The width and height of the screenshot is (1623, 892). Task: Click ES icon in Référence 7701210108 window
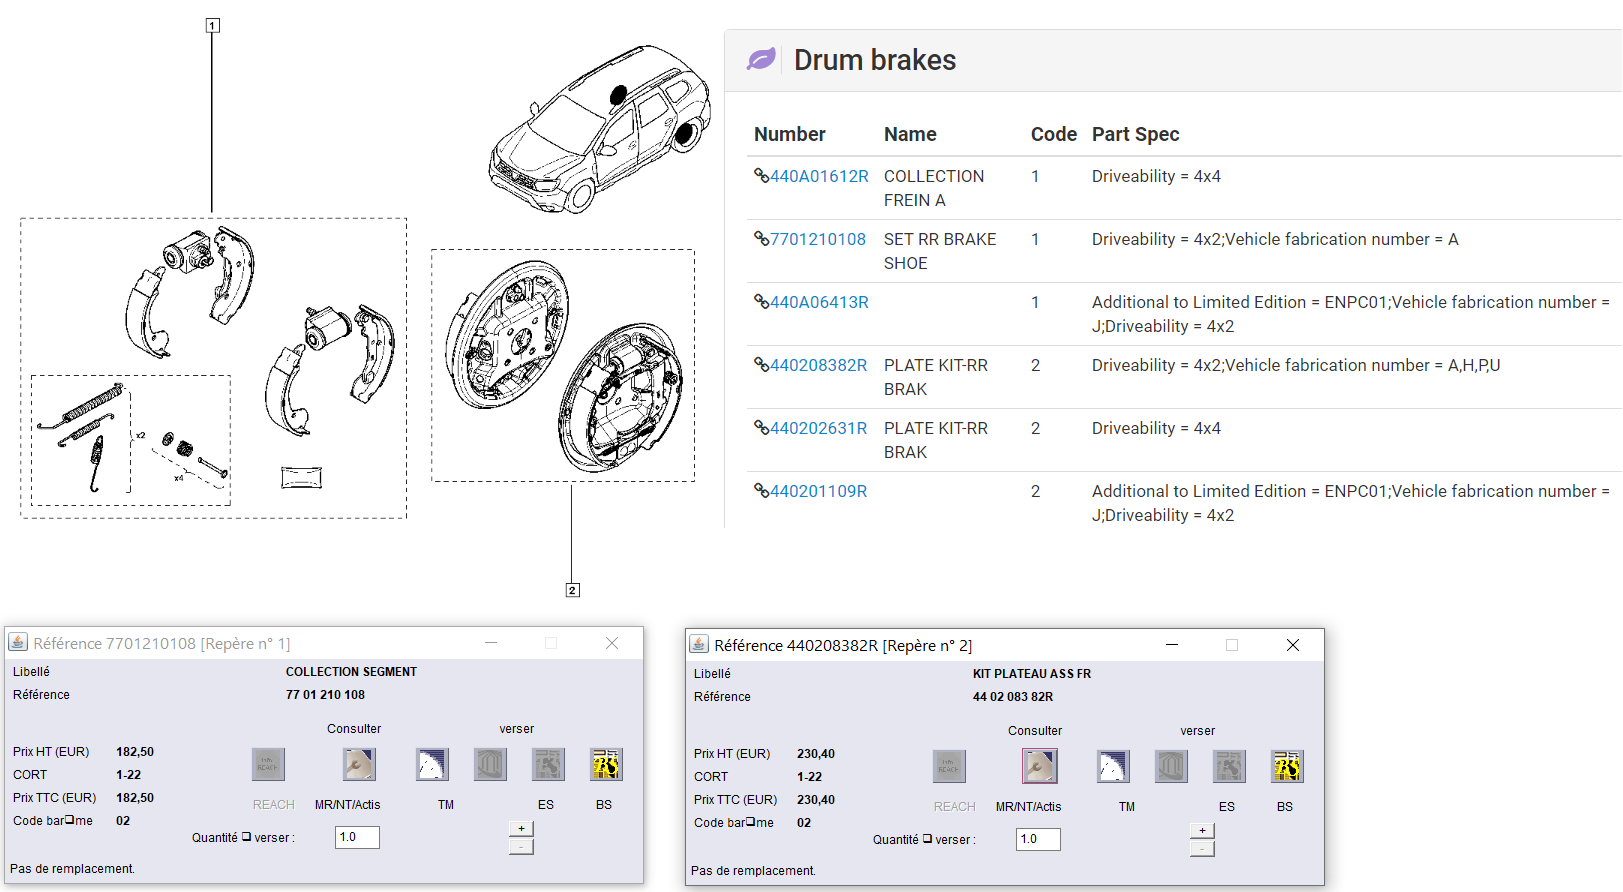click(x=548, y=765)
